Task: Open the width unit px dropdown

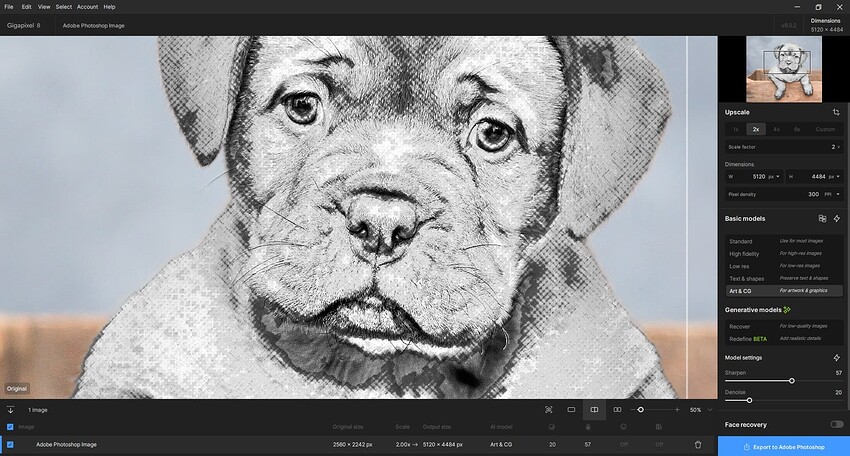Action: click(773, 177)
